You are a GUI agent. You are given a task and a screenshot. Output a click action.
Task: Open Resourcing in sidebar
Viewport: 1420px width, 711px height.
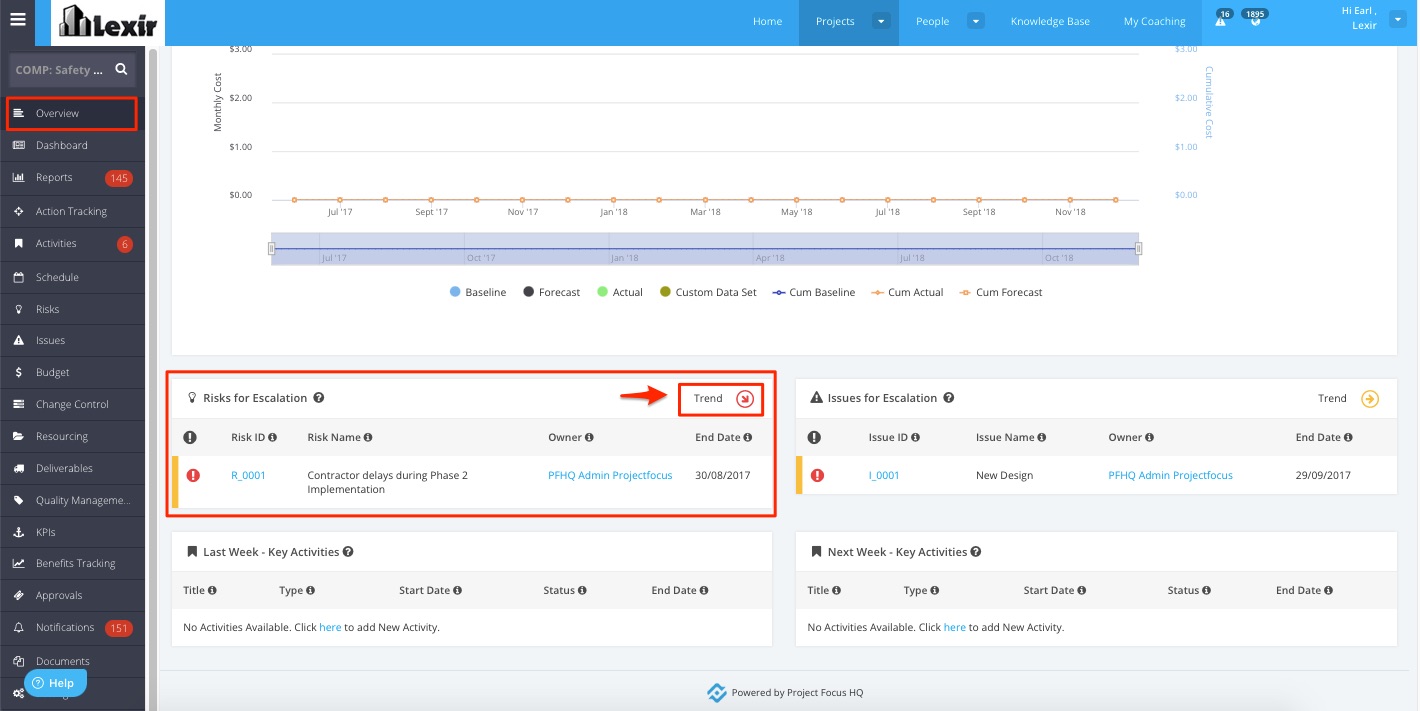tap(73, 437)
